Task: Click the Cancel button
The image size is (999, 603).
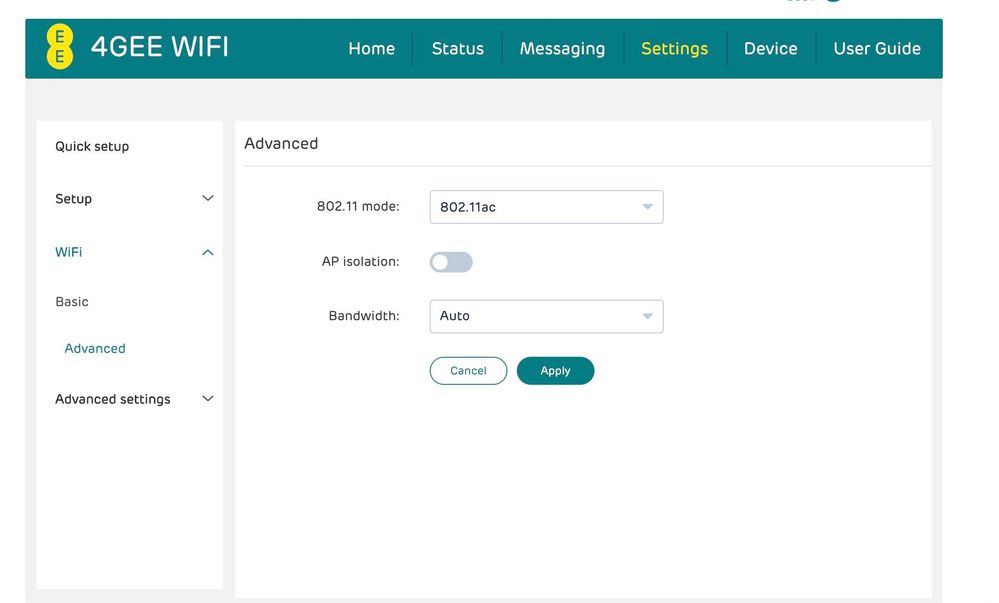Action: 468,371
